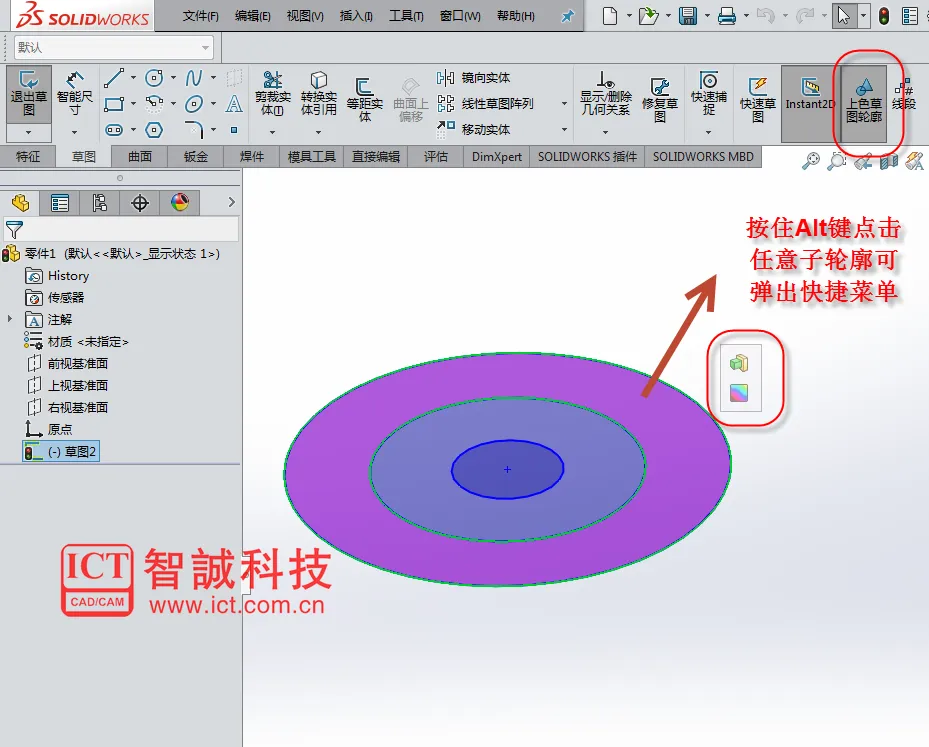Select (-) 草图2 in the tree
Viewport: 929px width, 747px height.
point(60,451)
